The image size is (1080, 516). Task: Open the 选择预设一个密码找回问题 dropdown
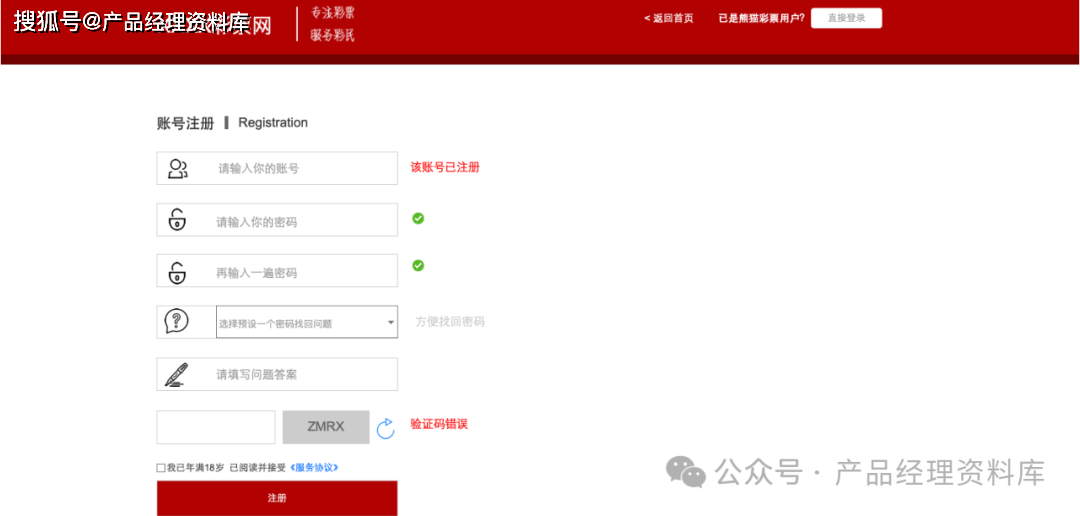coord(300,322)
